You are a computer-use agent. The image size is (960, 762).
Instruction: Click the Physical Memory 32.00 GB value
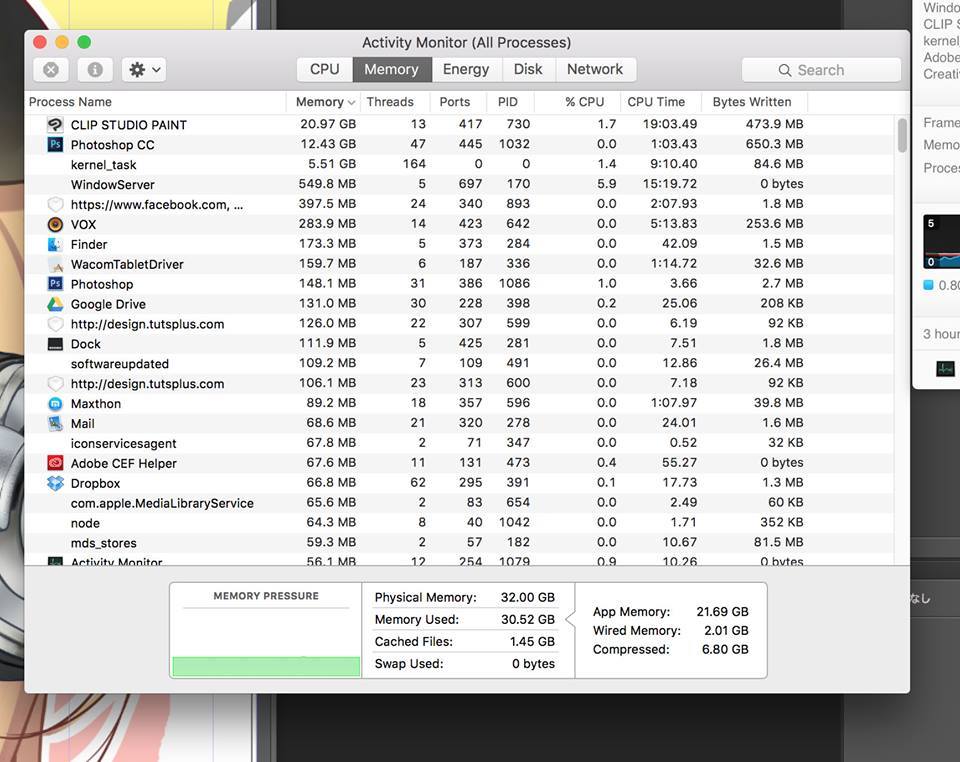[528, 597]
